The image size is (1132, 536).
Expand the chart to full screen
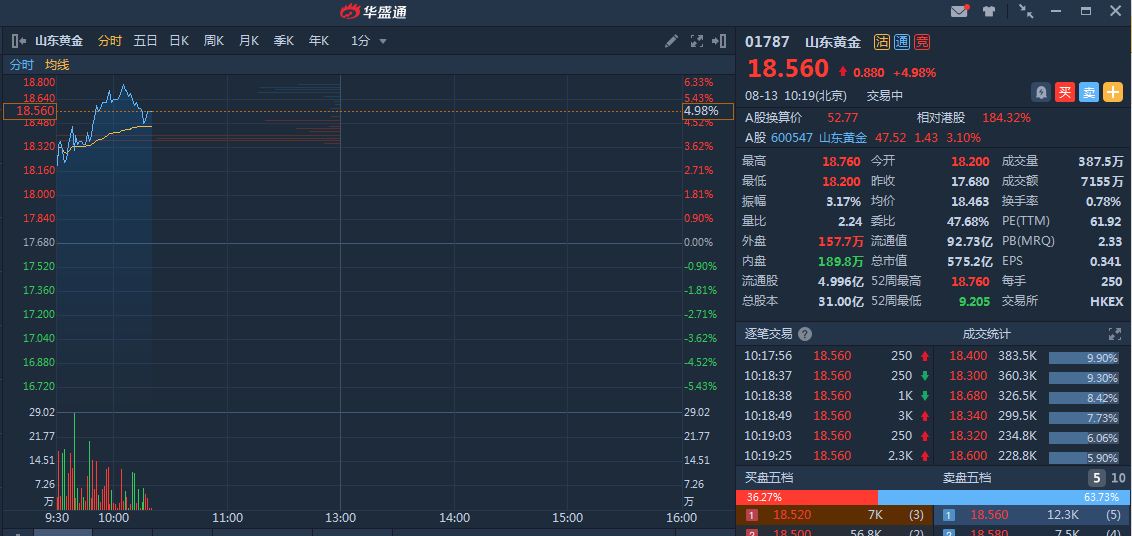(x=697, y=41)
